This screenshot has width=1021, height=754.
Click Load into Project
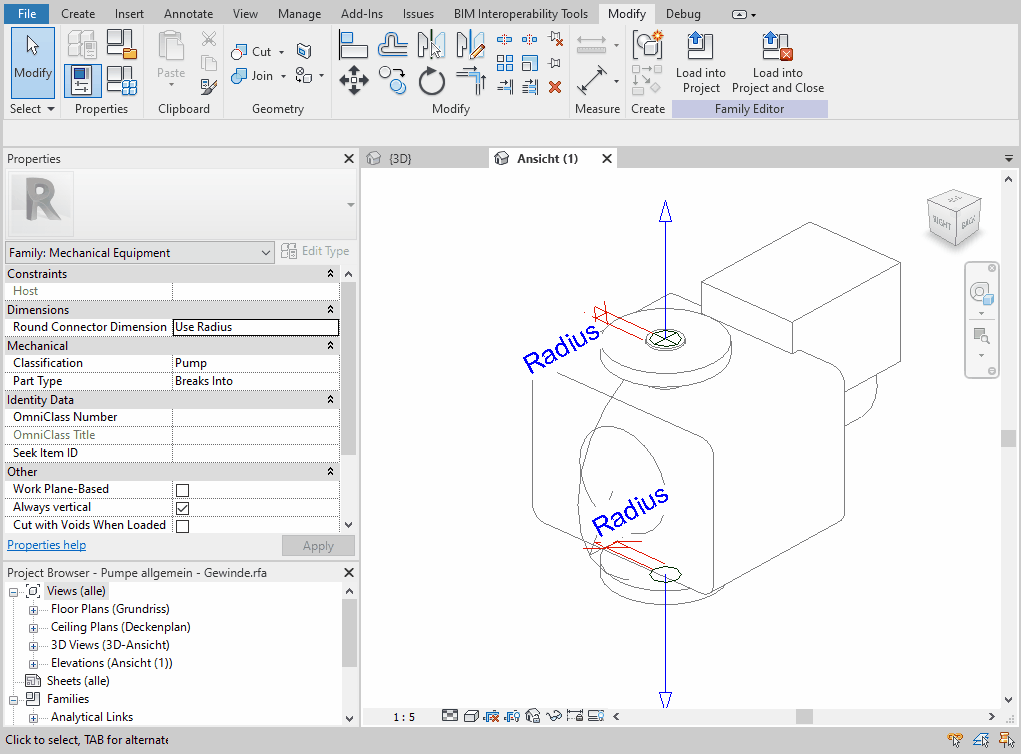(701, 63)
